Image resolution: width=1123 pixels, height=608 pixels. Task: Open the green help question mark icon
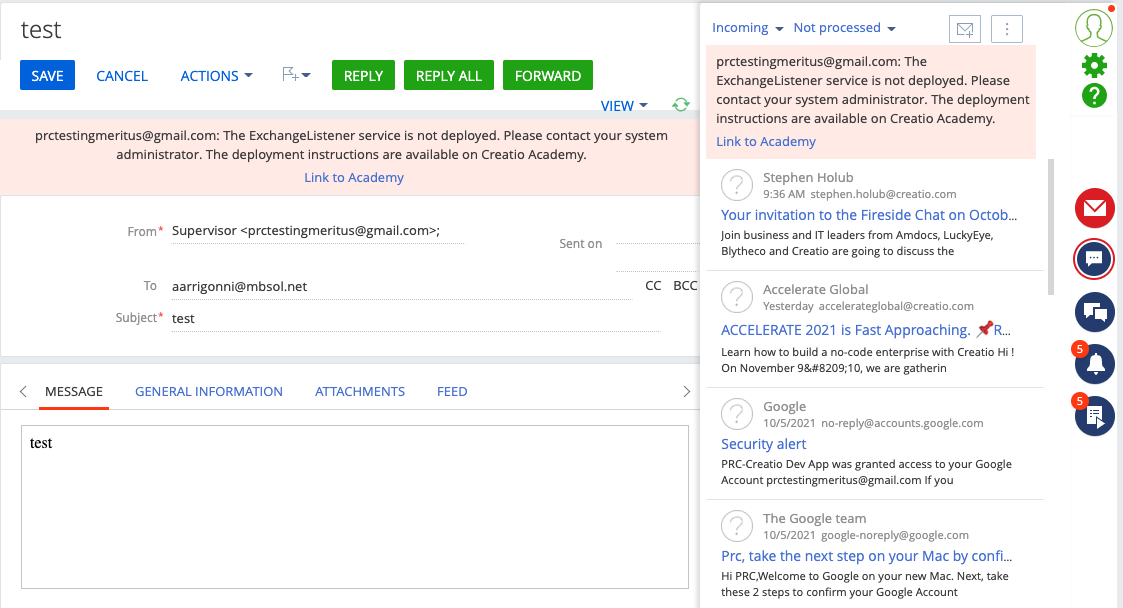point(1094,95)
